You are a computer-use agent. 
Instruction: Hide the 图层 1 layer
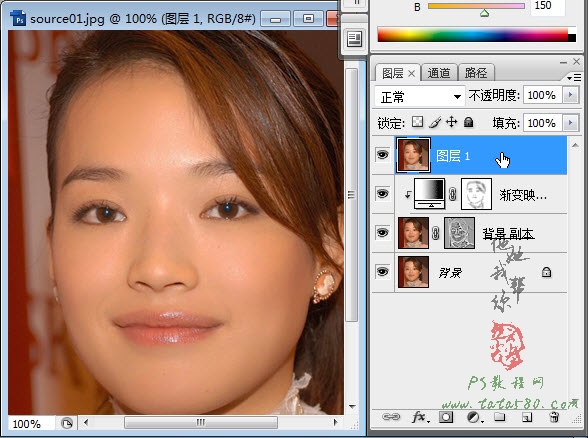(x=382, y=155)
